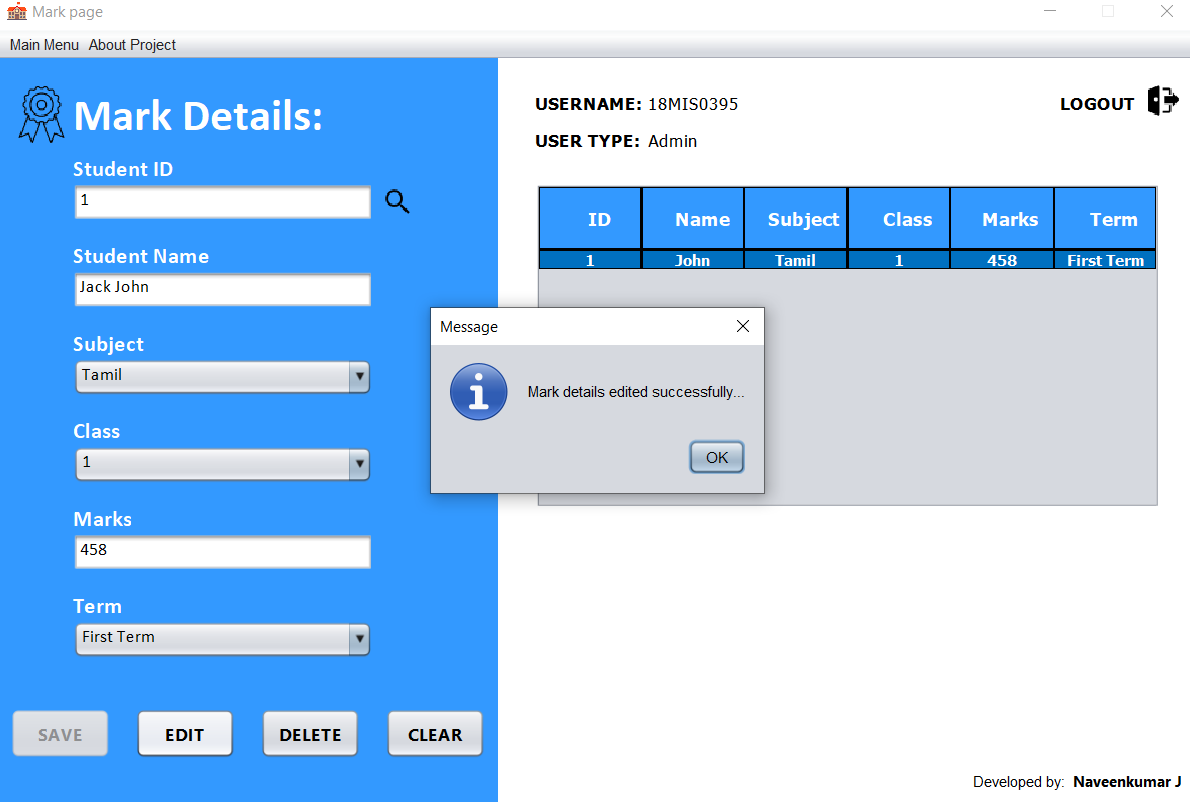Close the Message dialog with X
1190x802 pixels.
click(x=742, y=326)
